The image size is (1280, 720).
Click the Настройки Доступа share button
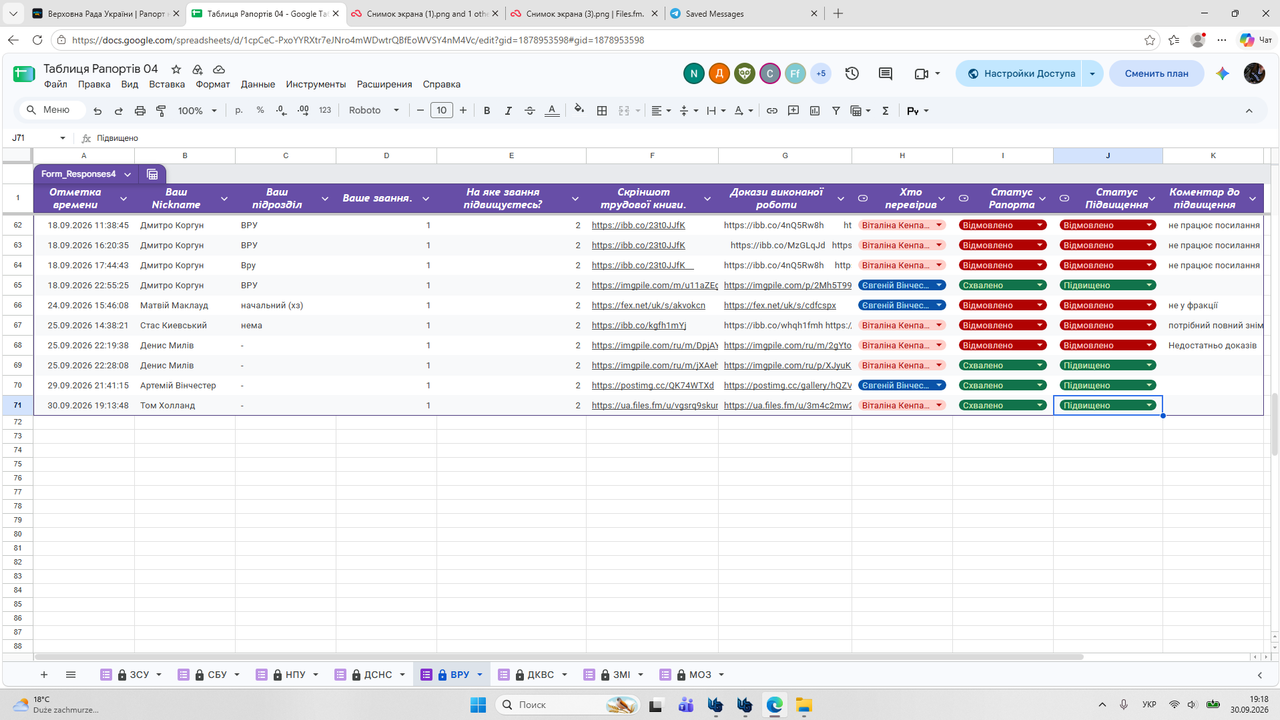(1020, 74)
